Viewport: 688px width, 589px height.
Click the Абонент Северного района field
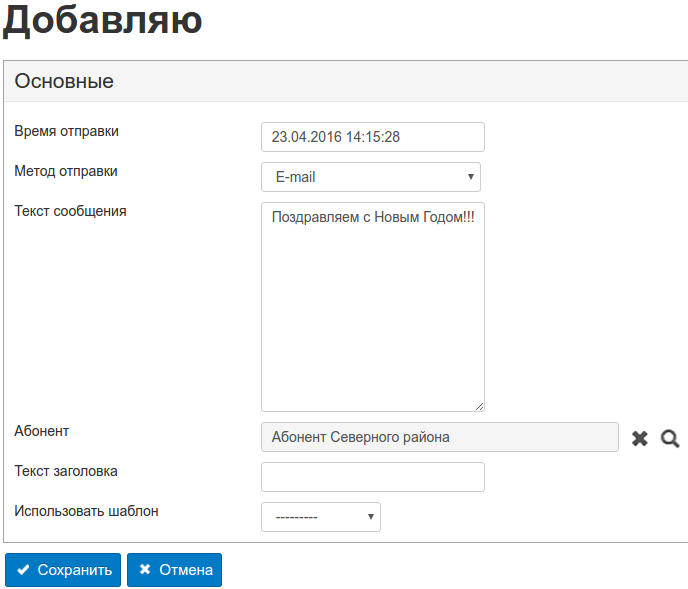[440, 437]
